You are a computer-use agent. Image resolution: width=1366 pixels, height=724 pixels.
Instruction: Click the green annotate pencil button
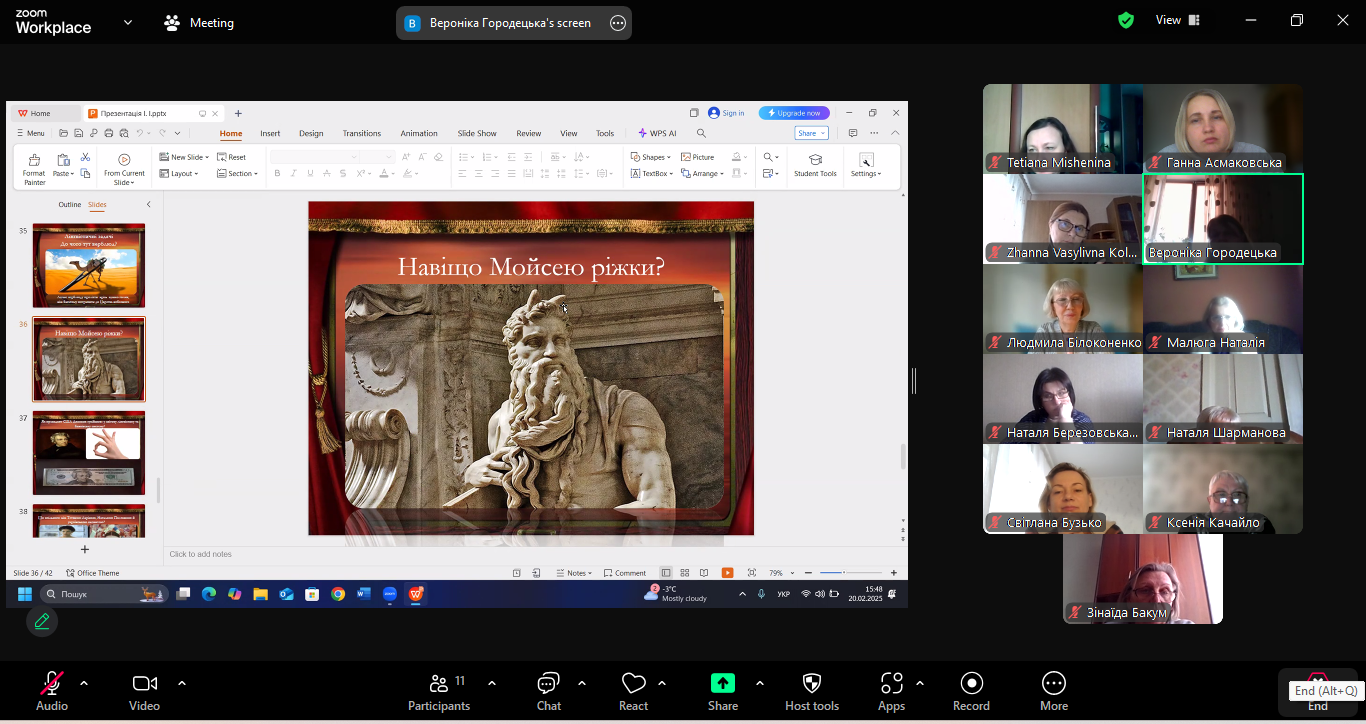(42, 622)
